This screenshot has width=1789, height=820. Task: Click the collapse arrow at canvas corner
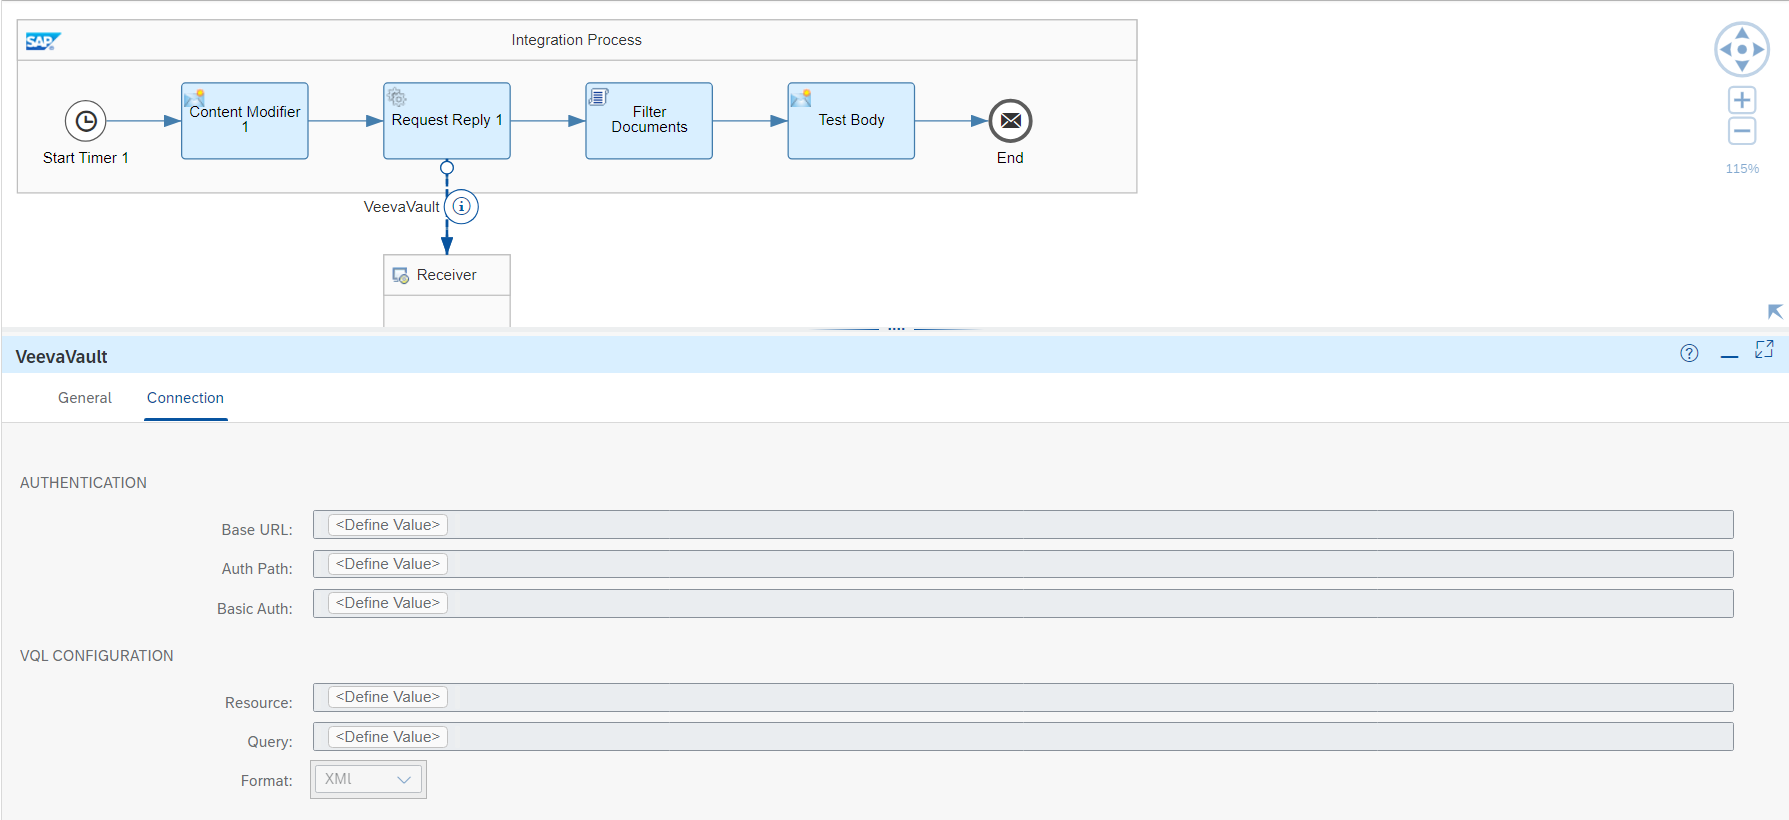(x=1775, y=312)
